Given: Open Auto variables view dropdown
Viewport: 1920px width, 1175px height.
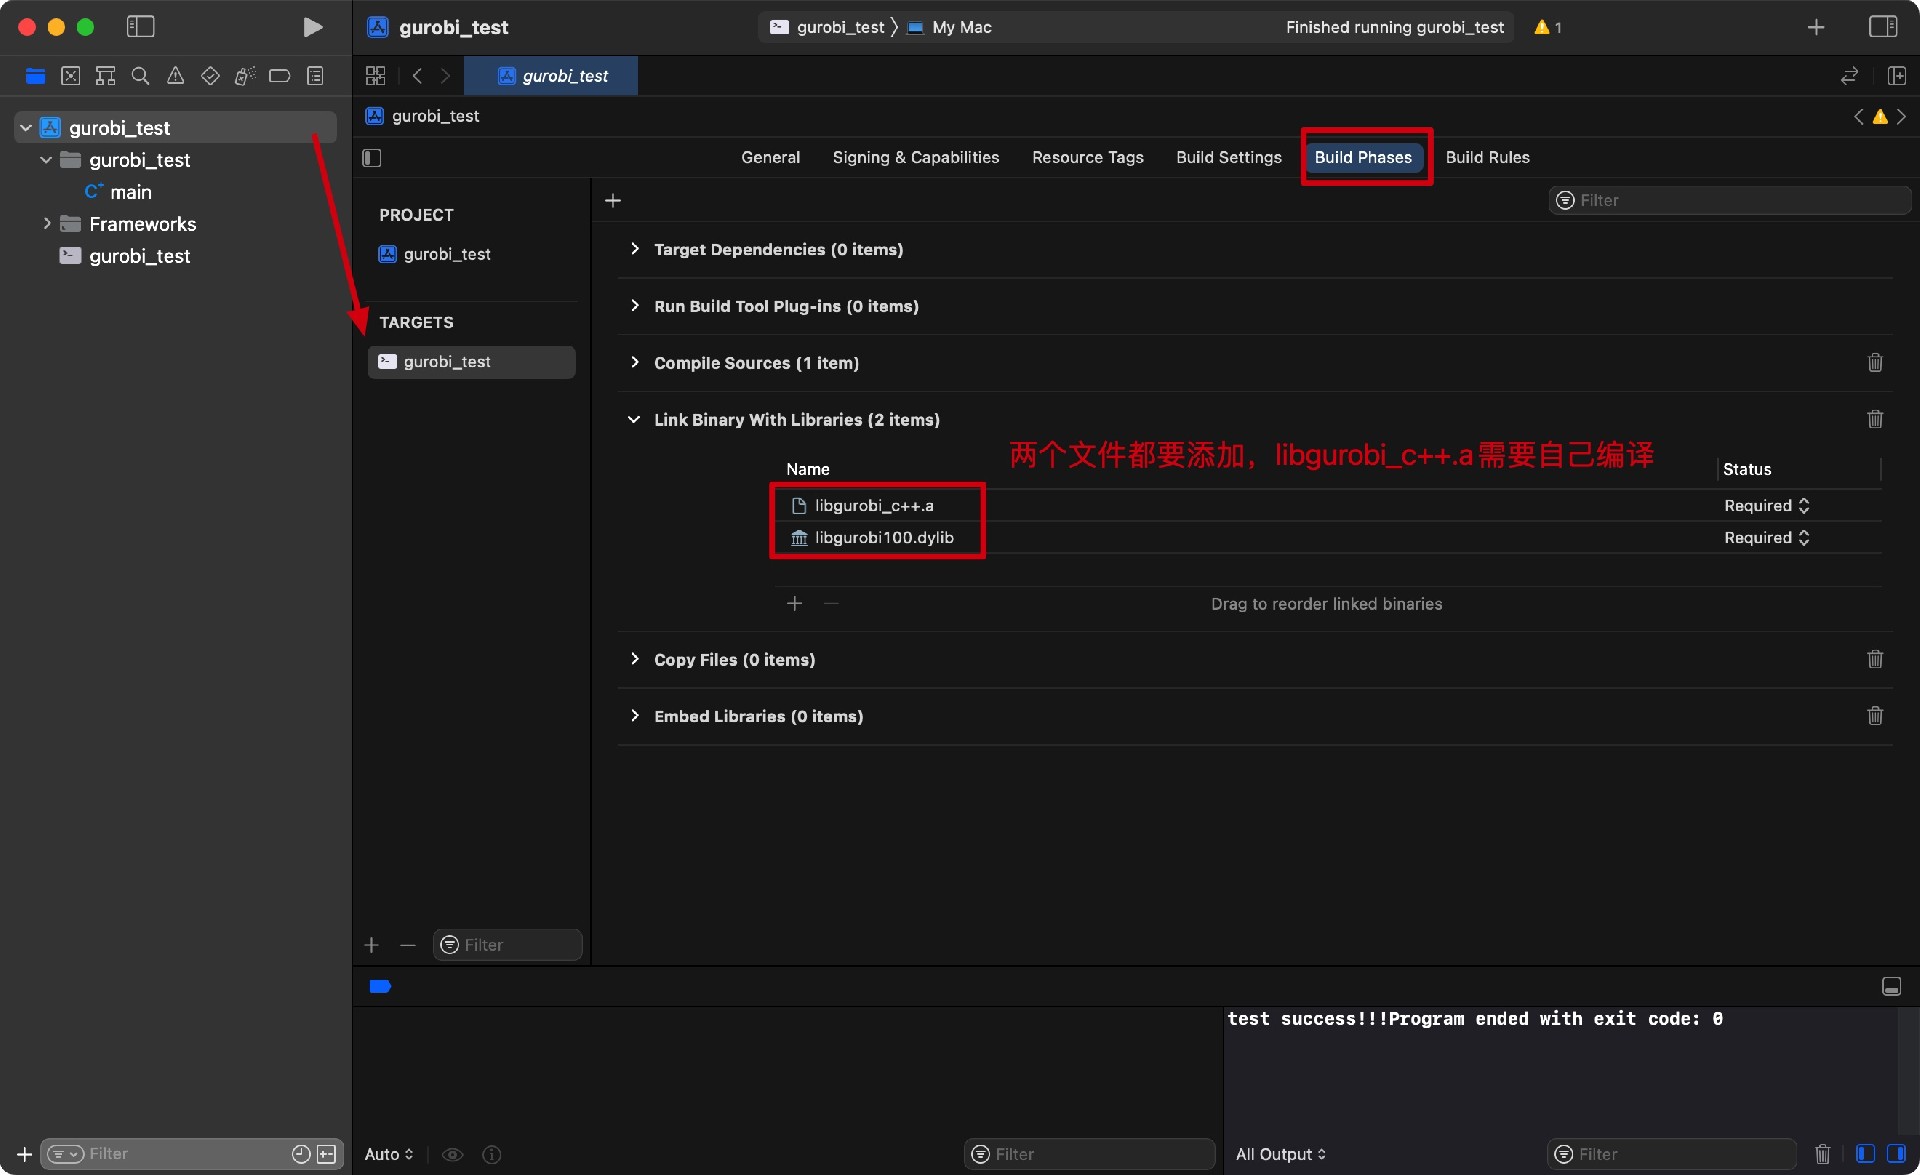Looking at the screenshot, I should tap(389, 1154).
